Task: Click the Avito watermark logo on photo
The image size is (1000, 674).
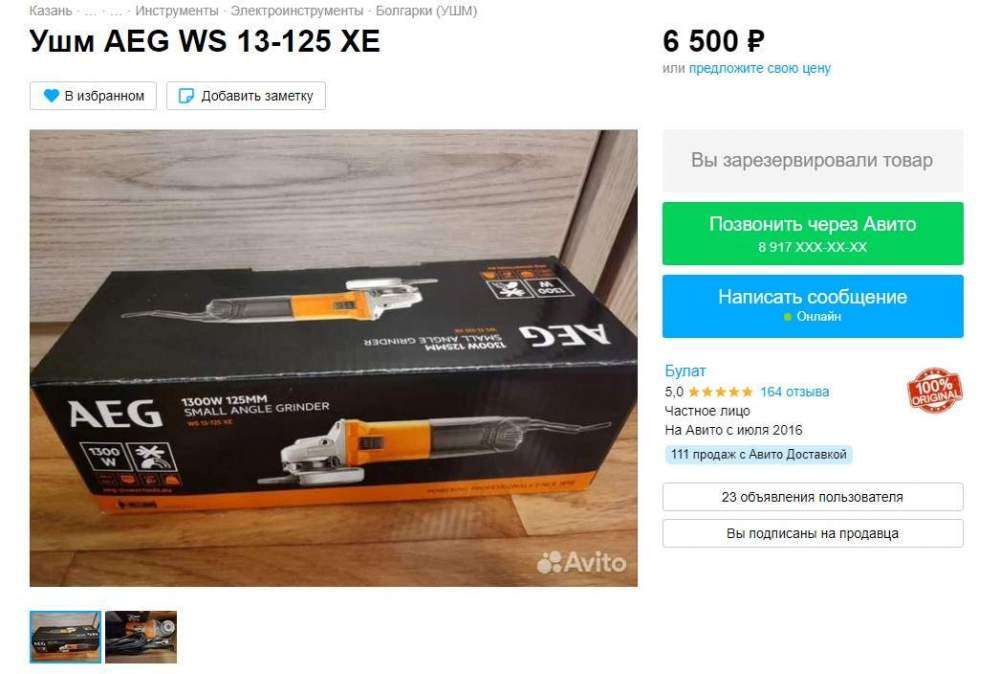Action: pos(581,562)
